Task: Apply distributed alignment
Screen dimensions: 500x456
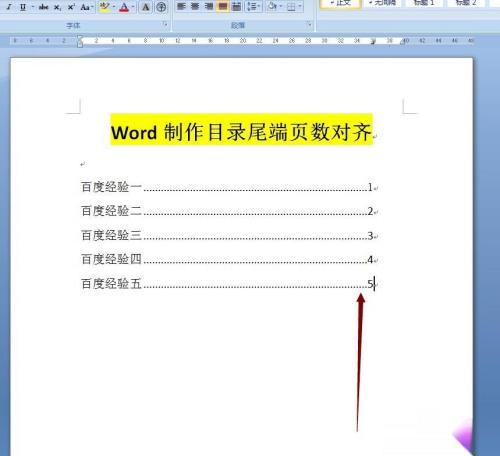Action: [x=236, y=6]
